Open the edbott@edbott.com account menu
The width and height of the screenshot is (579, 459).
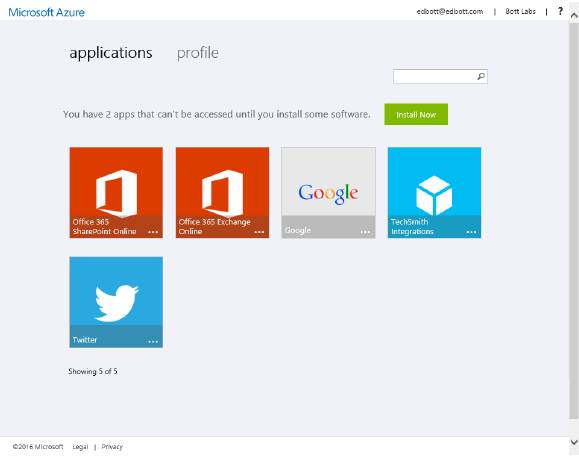click(x=450, y=11)
